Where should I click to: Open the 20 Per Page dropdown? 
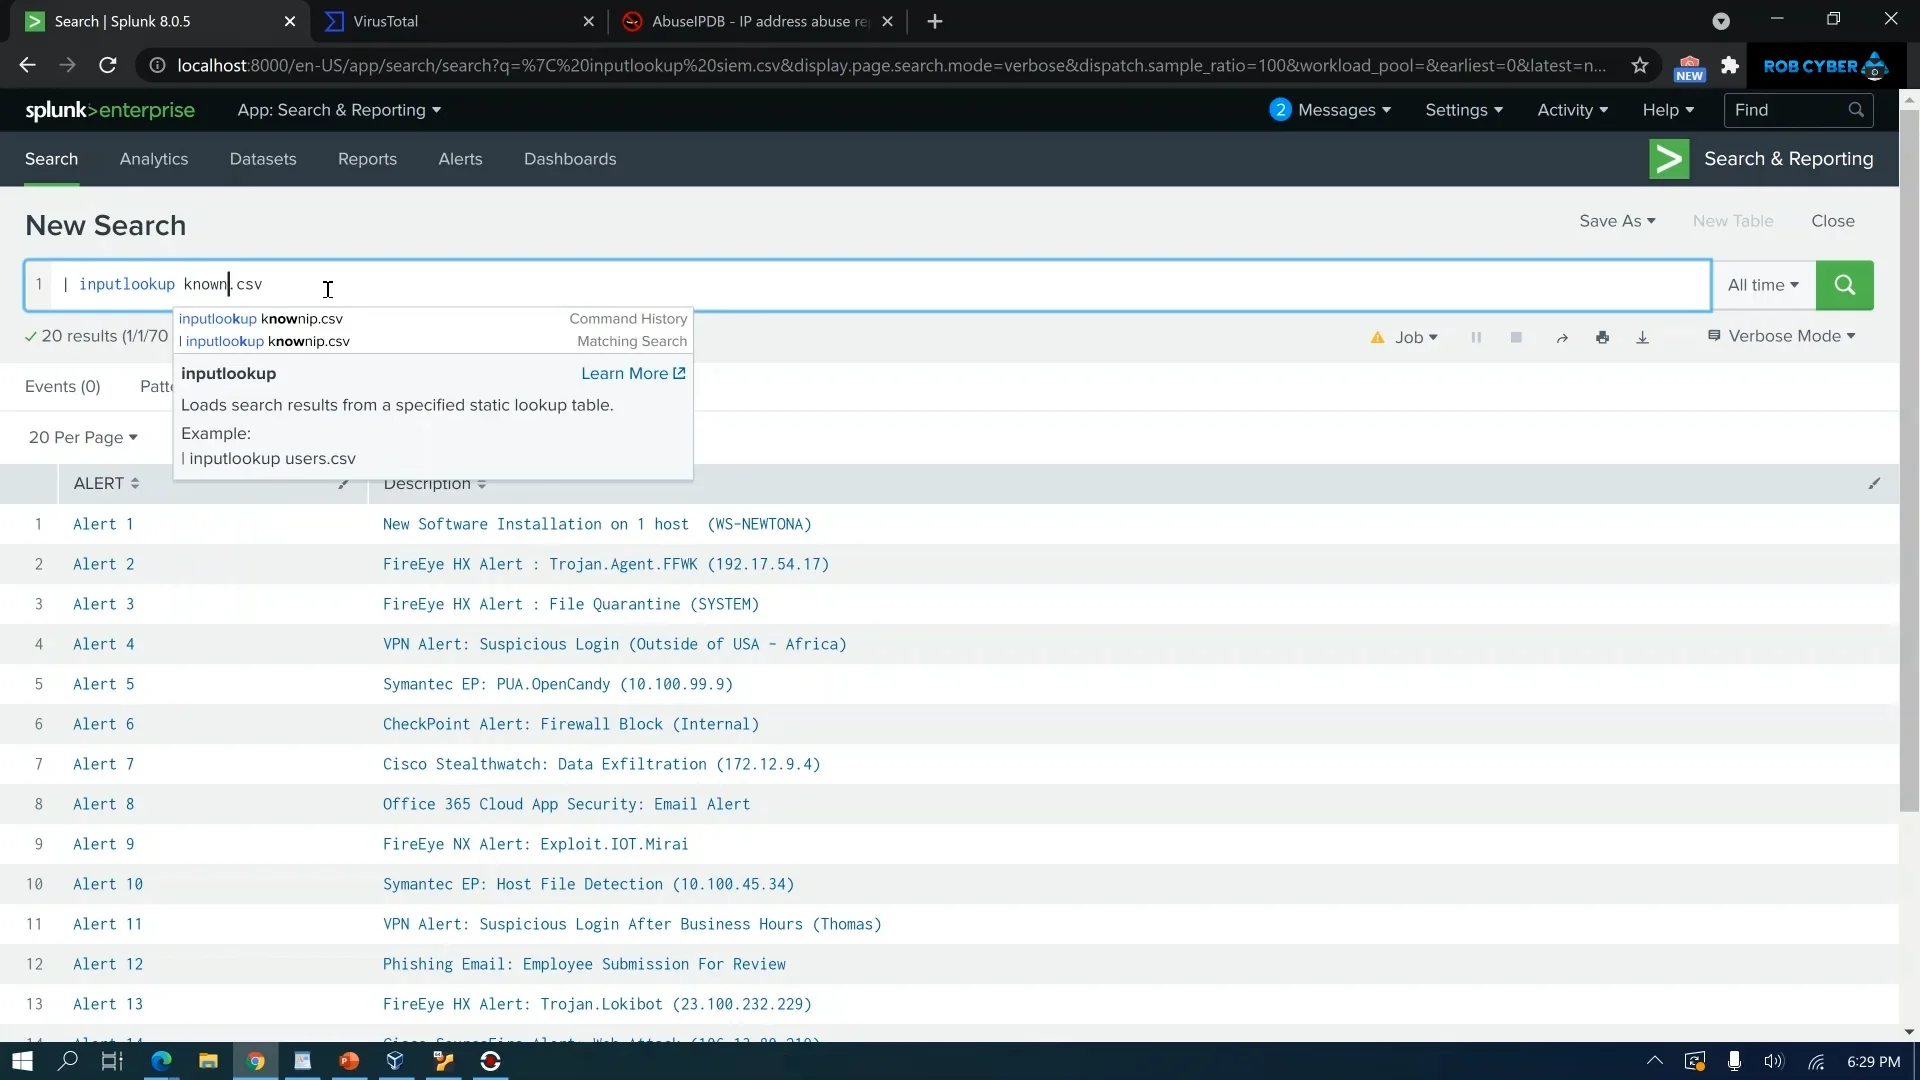tap(83, 438)
